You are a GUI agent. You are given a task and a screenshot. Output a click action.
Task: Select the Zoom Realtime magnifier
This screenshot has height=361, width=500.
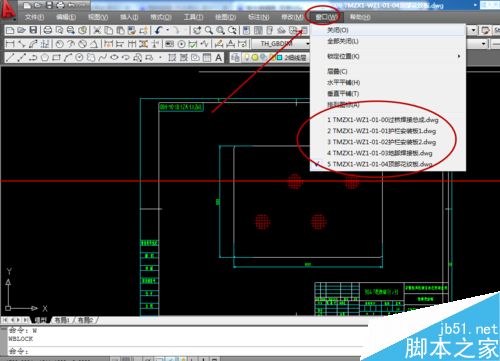point(209,30)
